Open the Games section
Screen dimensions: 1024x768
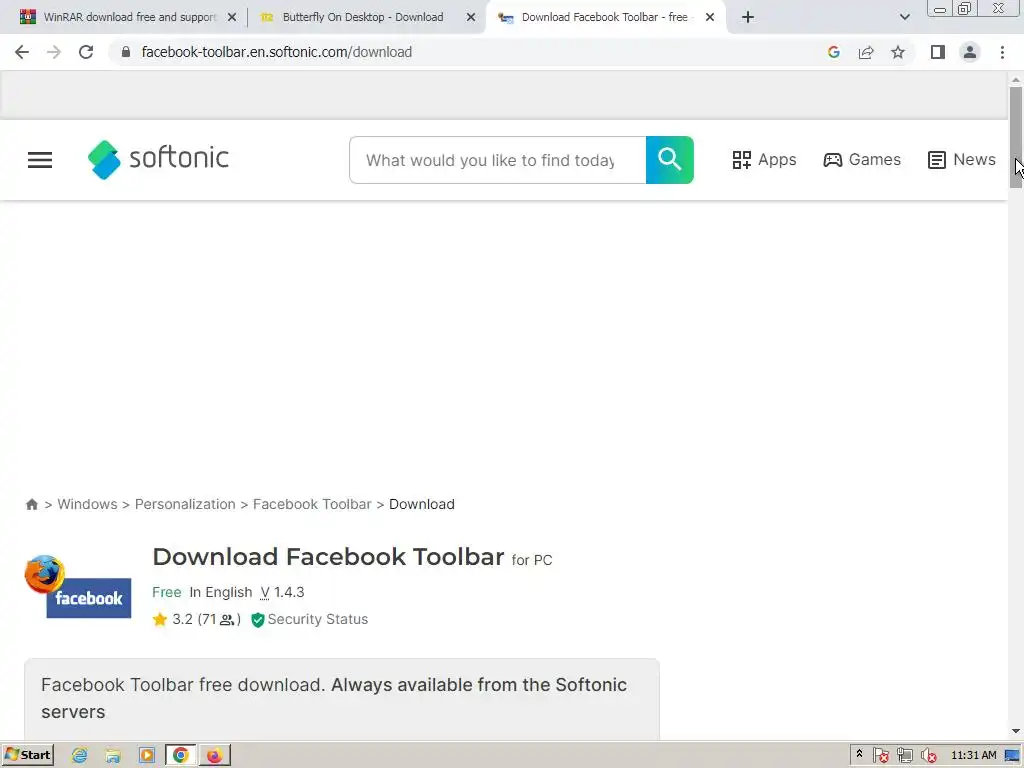862,160
